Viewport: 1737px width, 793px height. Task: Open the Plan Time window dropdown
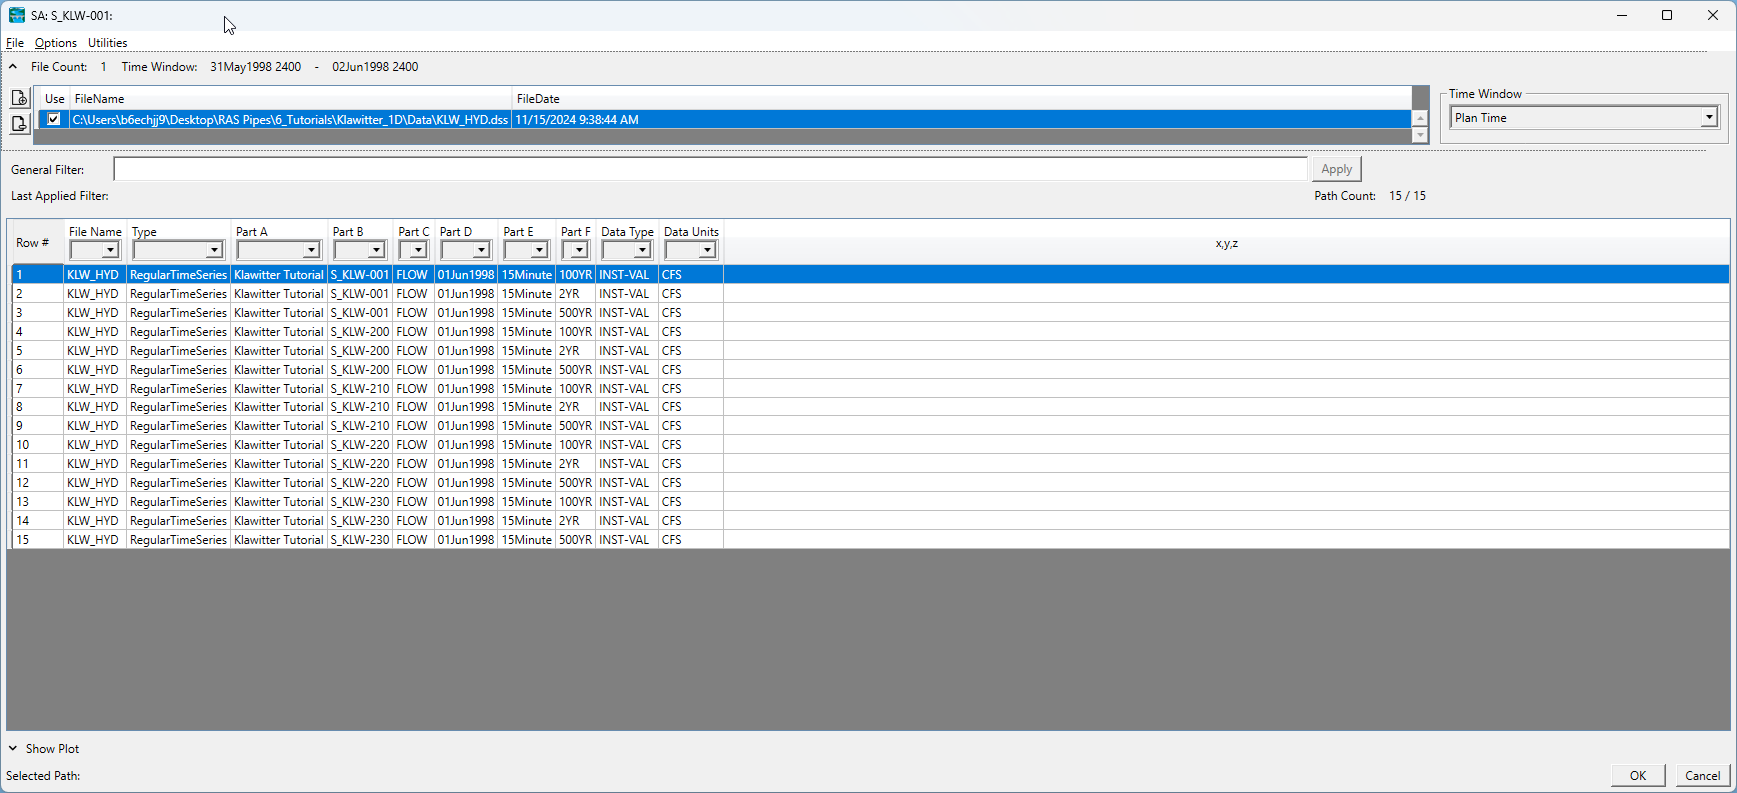1709,118
